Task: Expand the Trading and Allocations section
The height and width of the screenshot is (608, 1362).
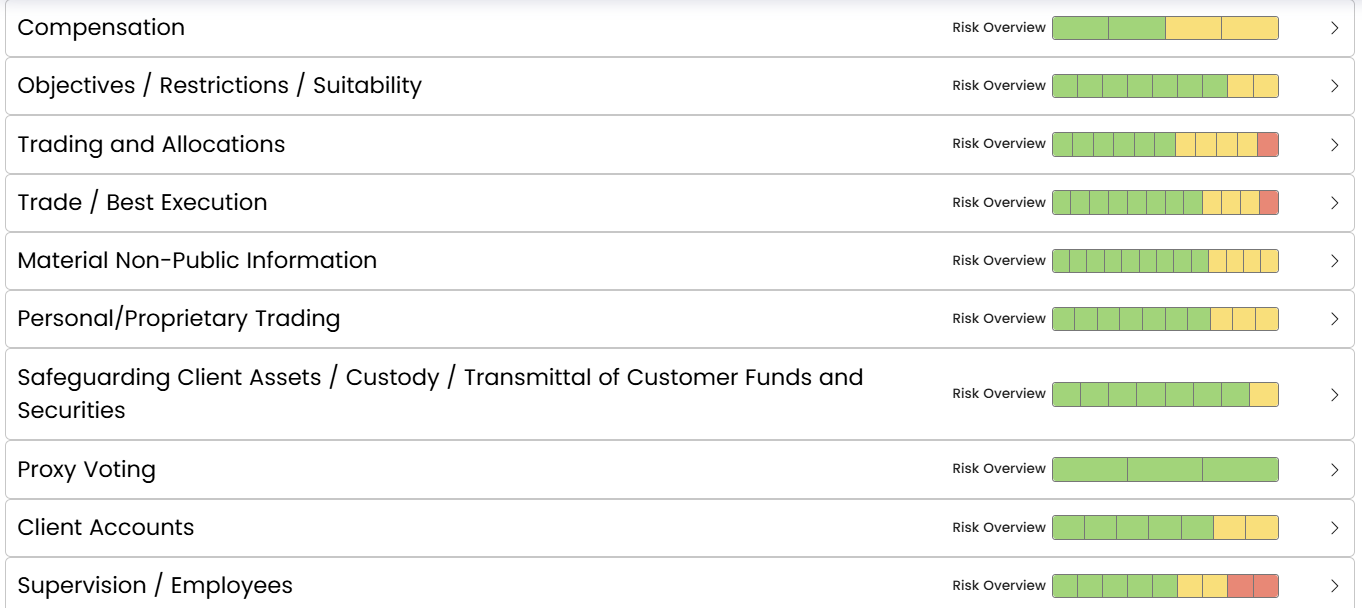Action: pyautogui.click(x=1334, y=144)
